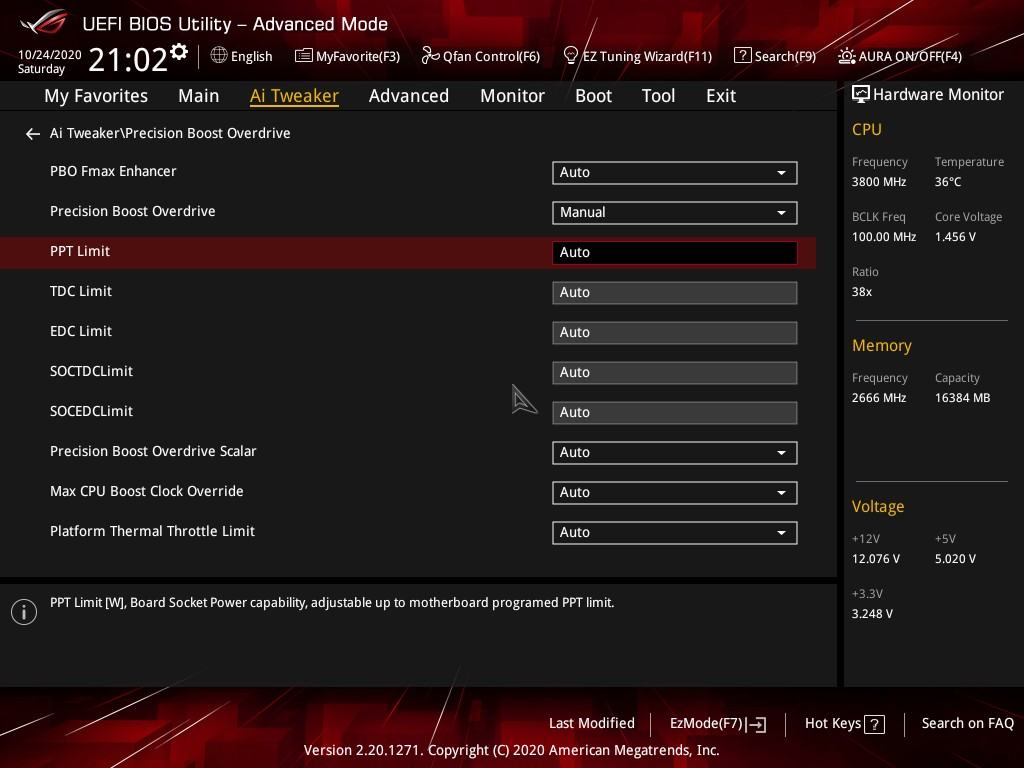Click the Ai Tweaker\Precision Boost Overdrive breadcrumb

170,133
